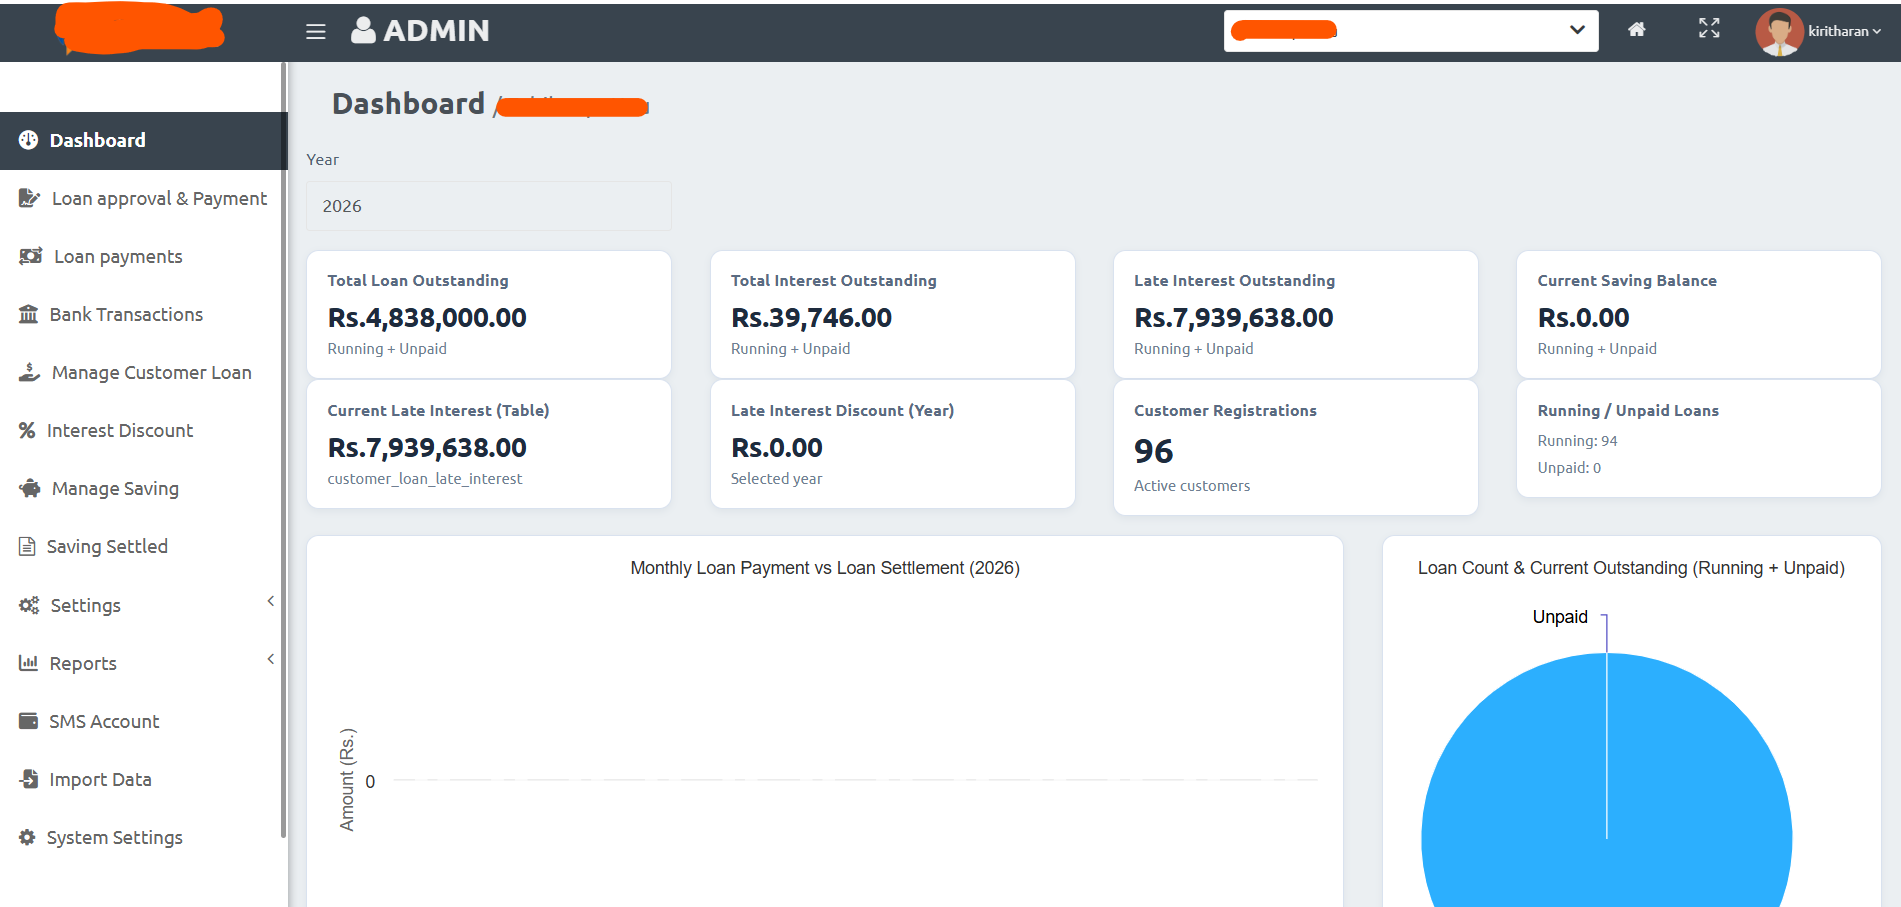Toggle the sidebar with the hamburger icon
1901x907 pixels.
pos(315,31)
